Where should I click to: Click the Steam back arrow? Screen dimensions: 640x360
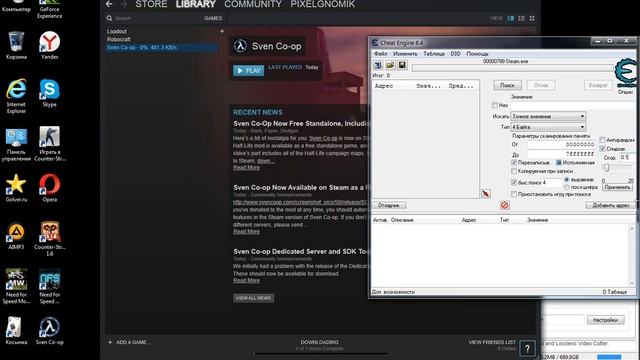click(x=109, y=4)
